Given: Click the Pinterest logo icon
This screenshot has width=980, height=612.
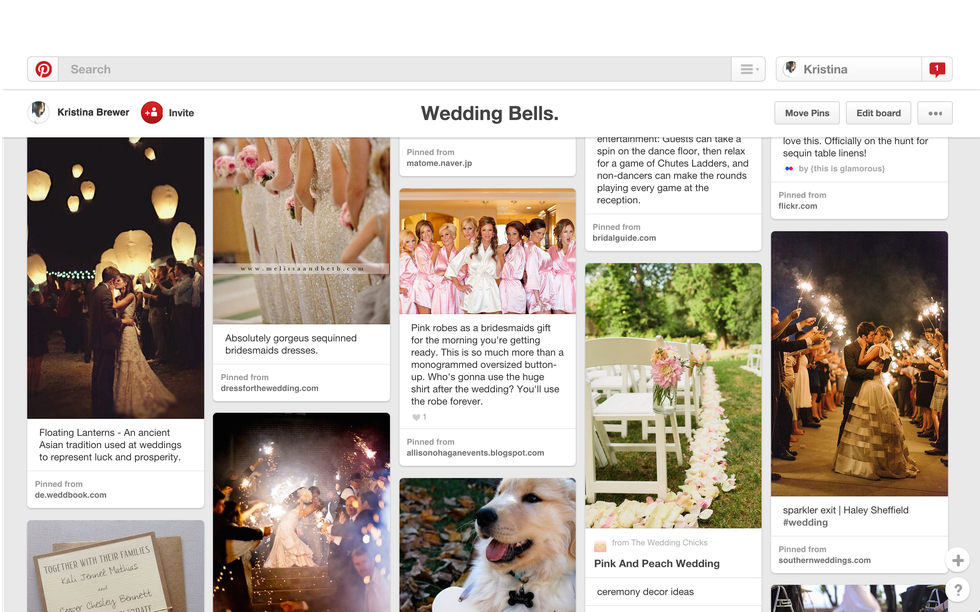Looking at the screenshot, I should (x=44, y=69).
